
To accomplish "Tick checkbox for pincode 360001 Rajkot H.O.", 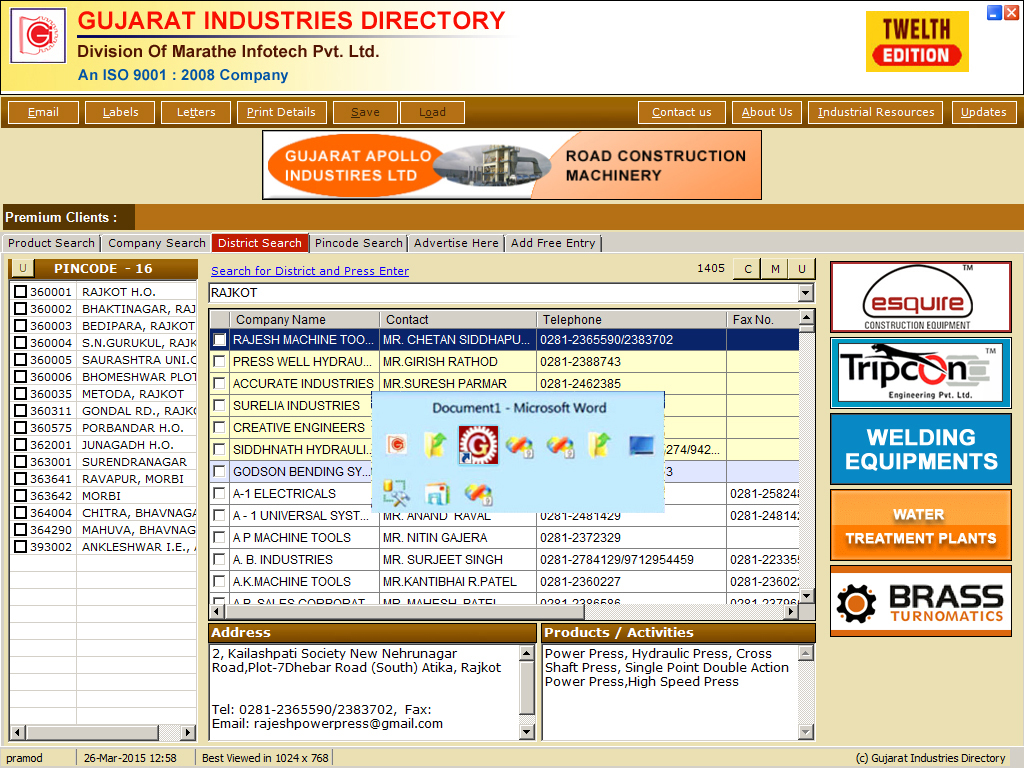I will pyautogui.click(x=21, y=291).
